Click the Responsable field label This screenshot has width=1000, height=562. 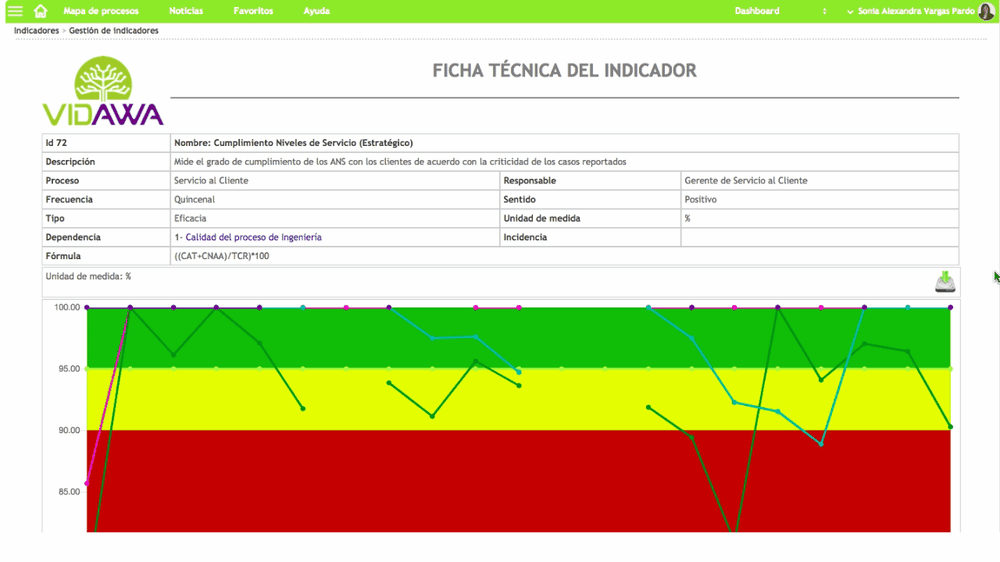[529, 181]
